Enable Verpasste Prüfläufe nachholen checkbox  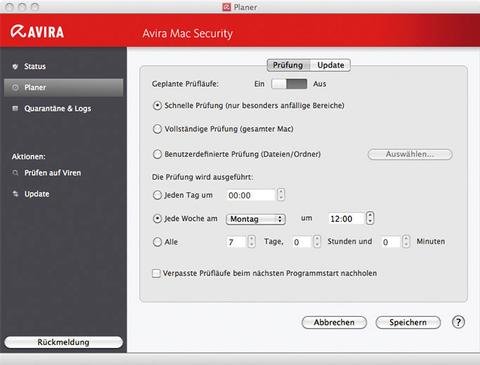click(156, 273)
